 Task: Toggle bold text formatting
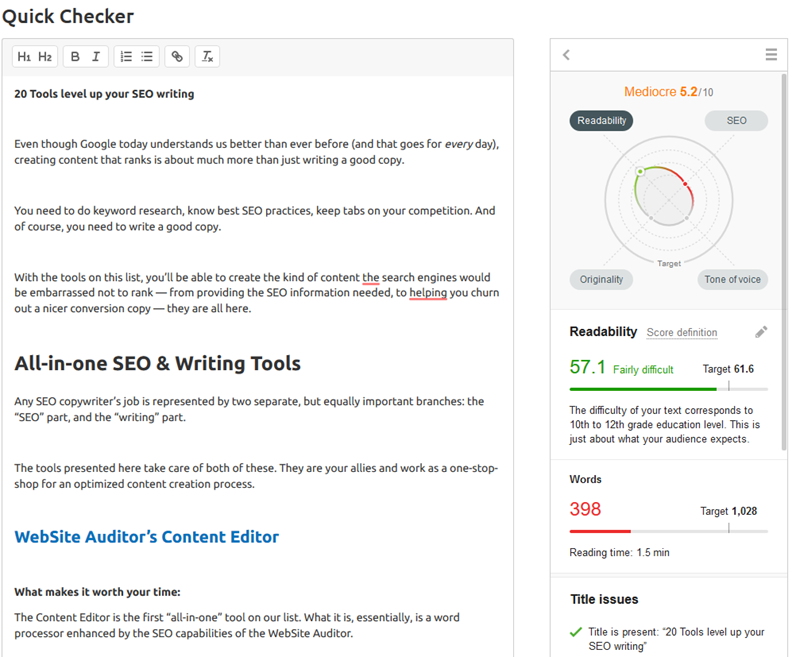click(75, 57)
